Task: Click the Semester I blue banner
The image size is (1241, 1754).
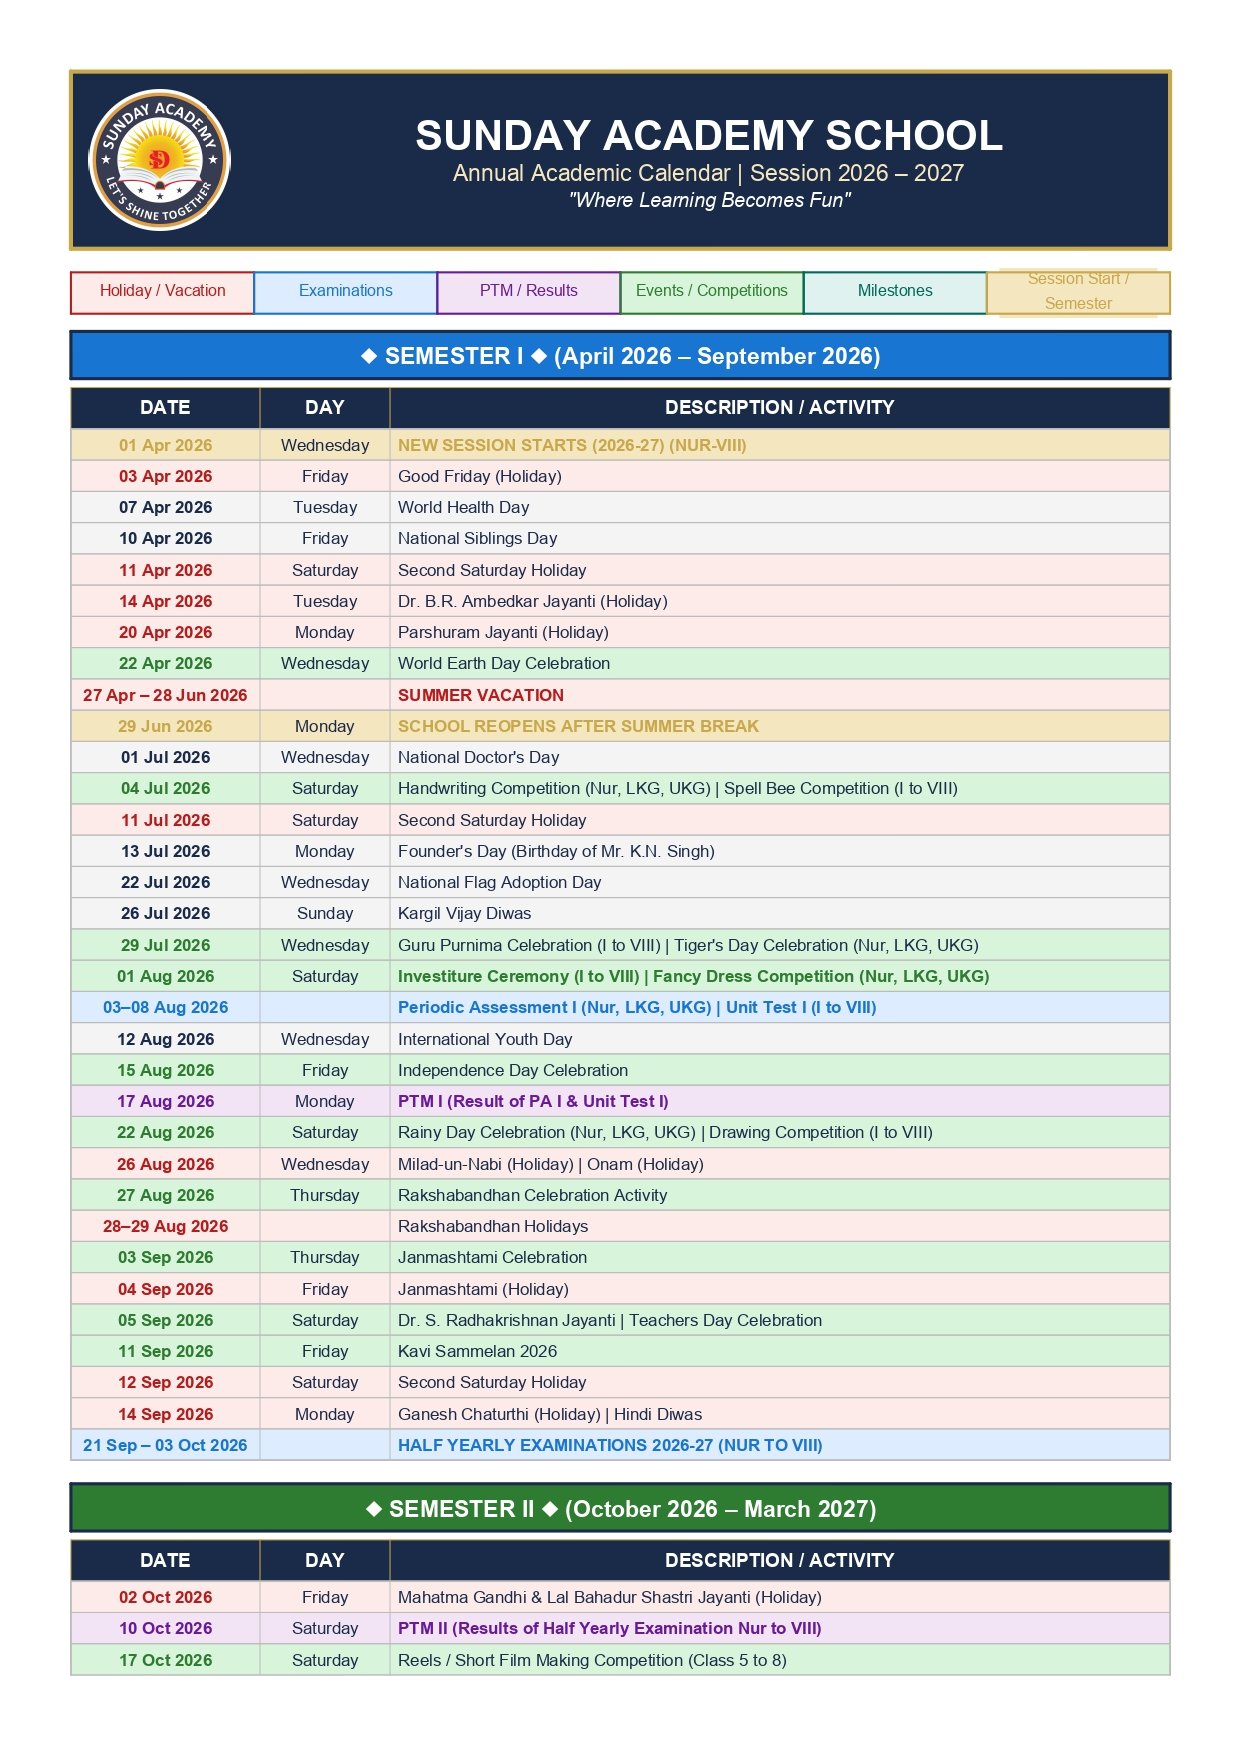Action: click(x=620, y=356)
